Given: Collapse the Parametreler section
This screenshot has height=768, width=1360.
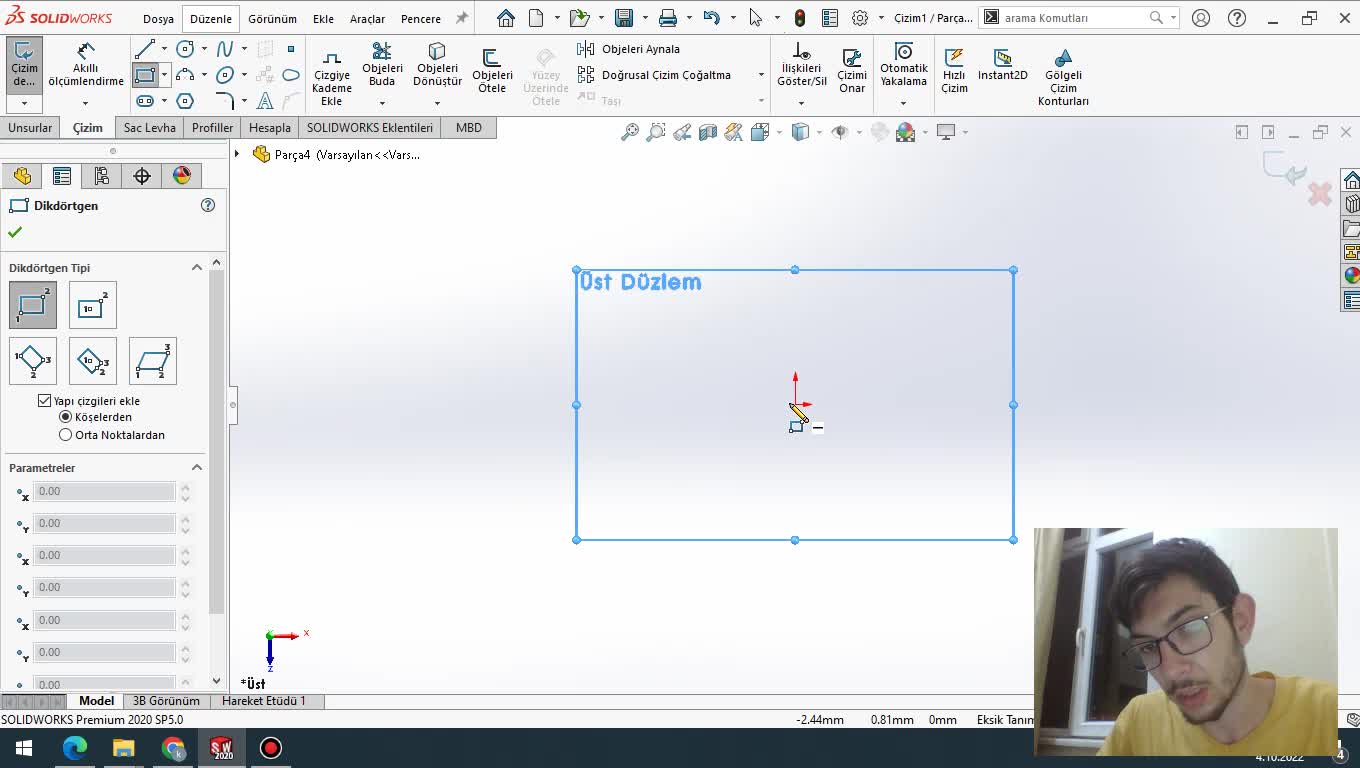Looking at the screenshot, I should (x=197, y=467).
